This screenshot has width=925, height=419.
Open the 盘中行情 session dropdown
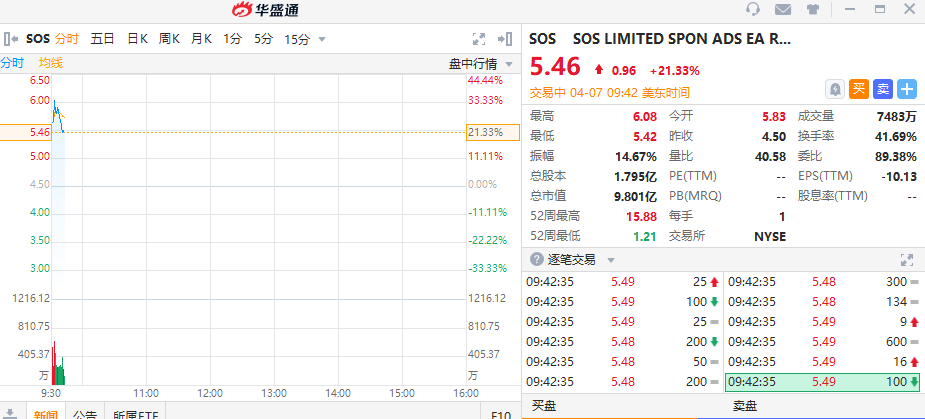point(480,64)
